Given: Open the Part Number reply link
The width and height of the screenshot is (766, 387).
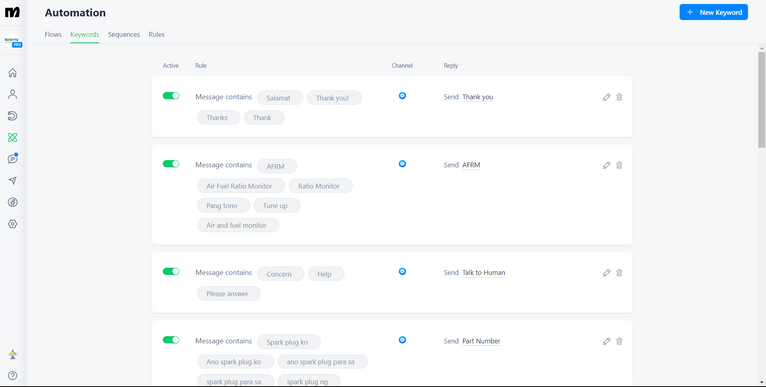Looking at the screenshot, I should [481, 341].
